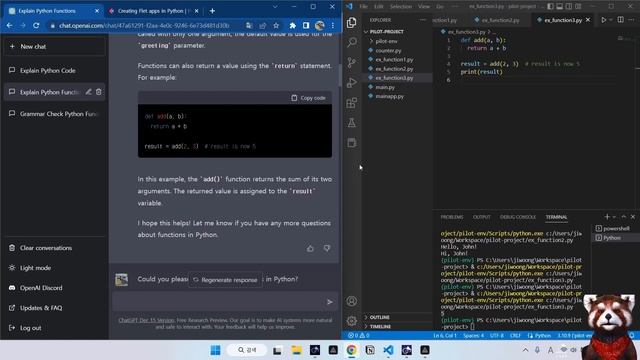Switch to Chrome in taskbar
Image resolution: width=640 pixels, height=360 pixels.
351,350
